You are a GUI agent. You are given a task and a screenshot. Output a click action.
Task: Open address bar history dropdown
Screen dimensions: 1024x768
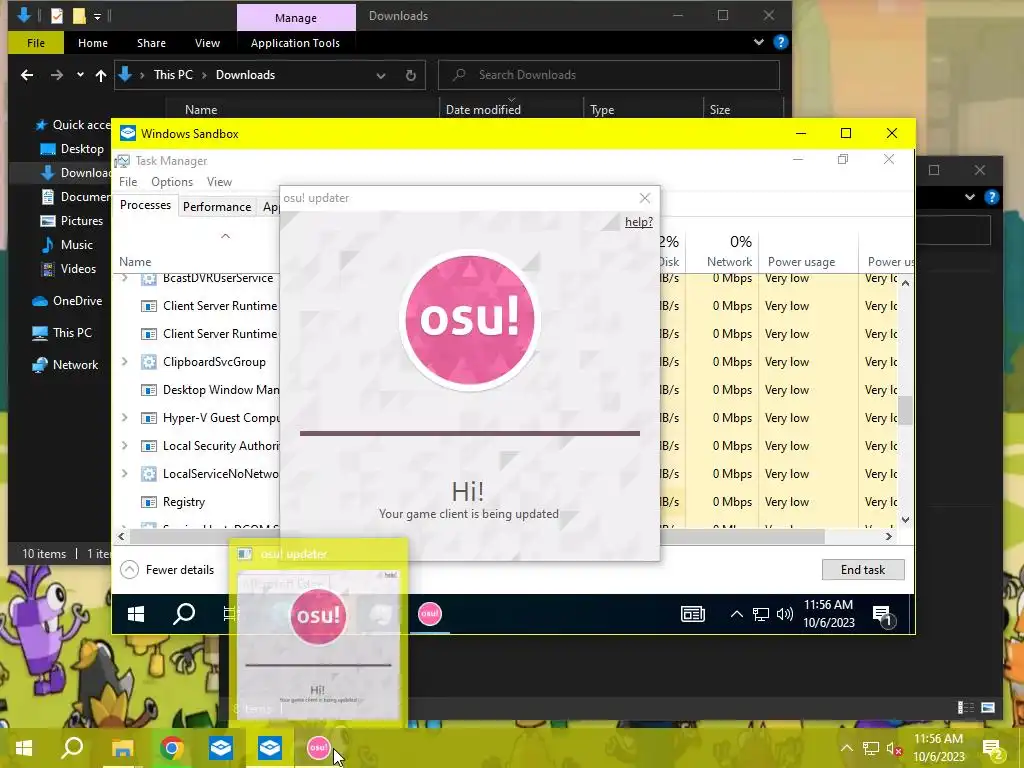coord(381,75)
